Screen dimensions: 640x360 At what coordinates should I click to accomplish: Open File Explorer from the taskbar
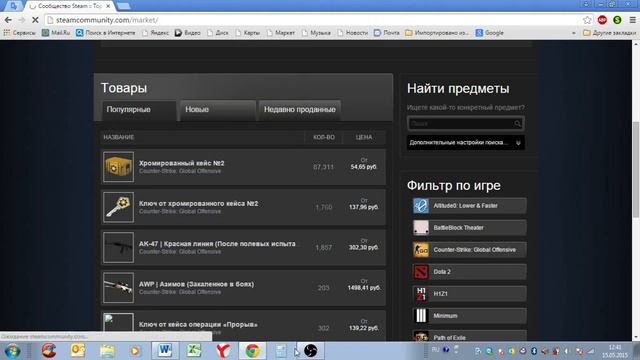tap(107, 351)
